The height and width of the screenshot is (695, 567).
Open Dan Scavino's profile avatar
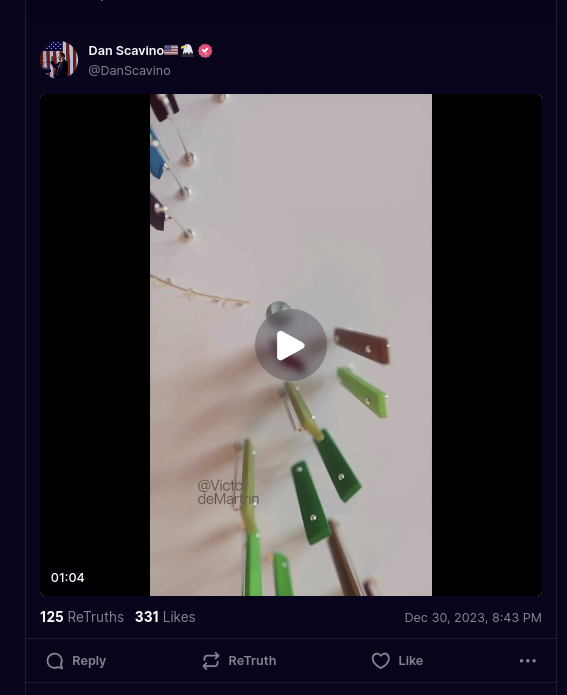pos(59,59)
